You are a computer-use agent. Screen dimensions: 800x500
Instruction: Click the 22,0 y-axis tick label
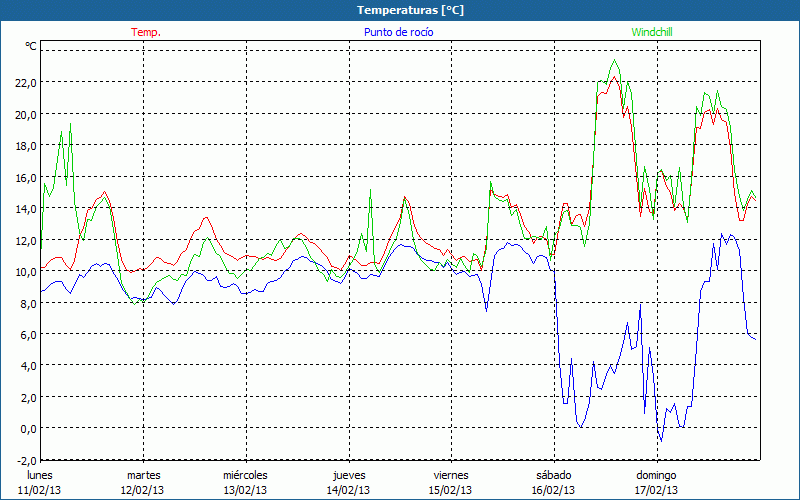25,82
